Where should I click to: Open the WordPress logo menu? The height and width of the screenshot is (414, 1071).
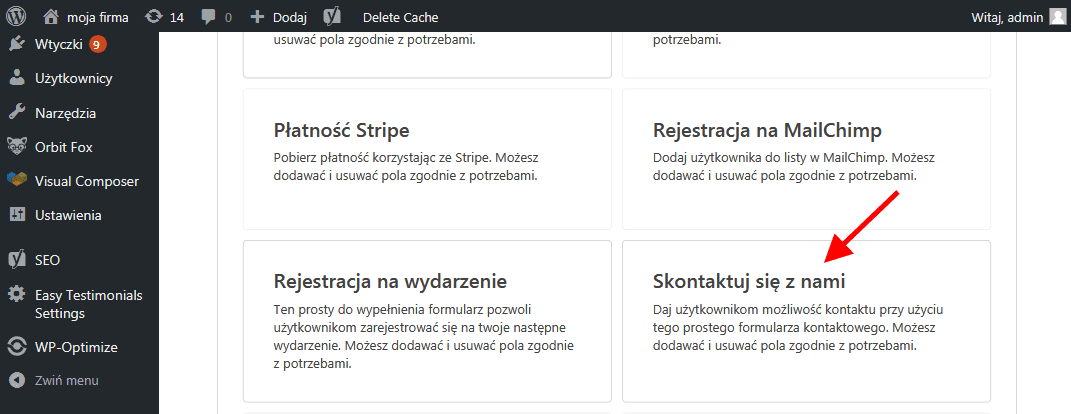tap(16, 16)
